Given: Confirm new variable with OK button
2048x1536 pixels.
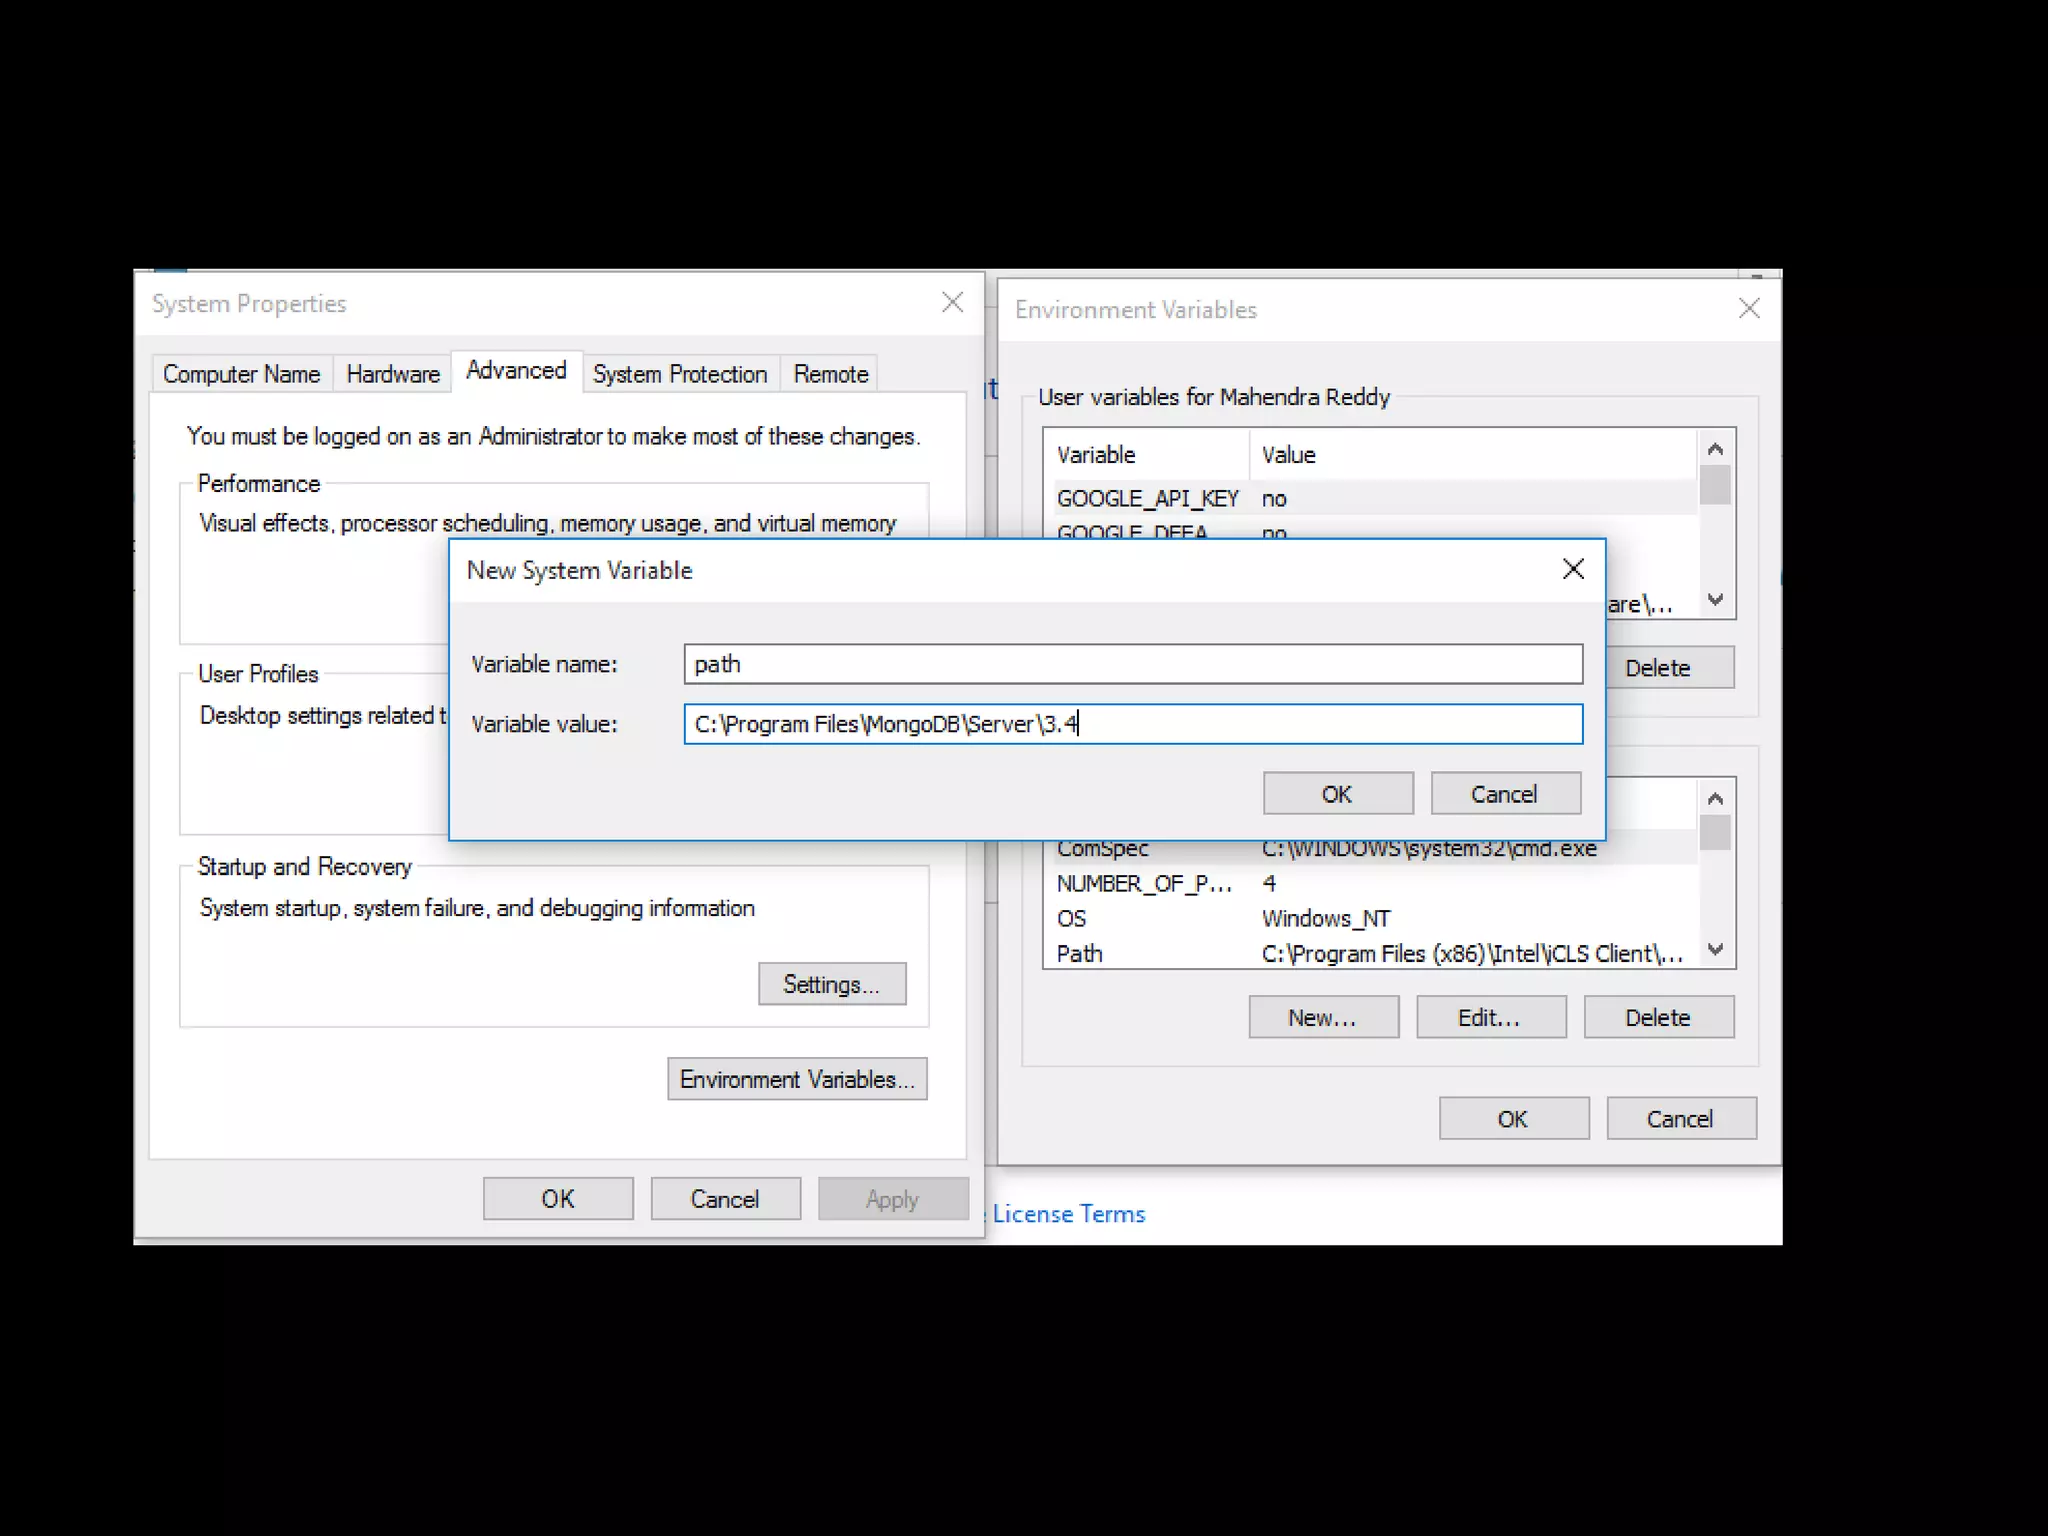Looking at the screenshot, I should tap(1337, 794).
